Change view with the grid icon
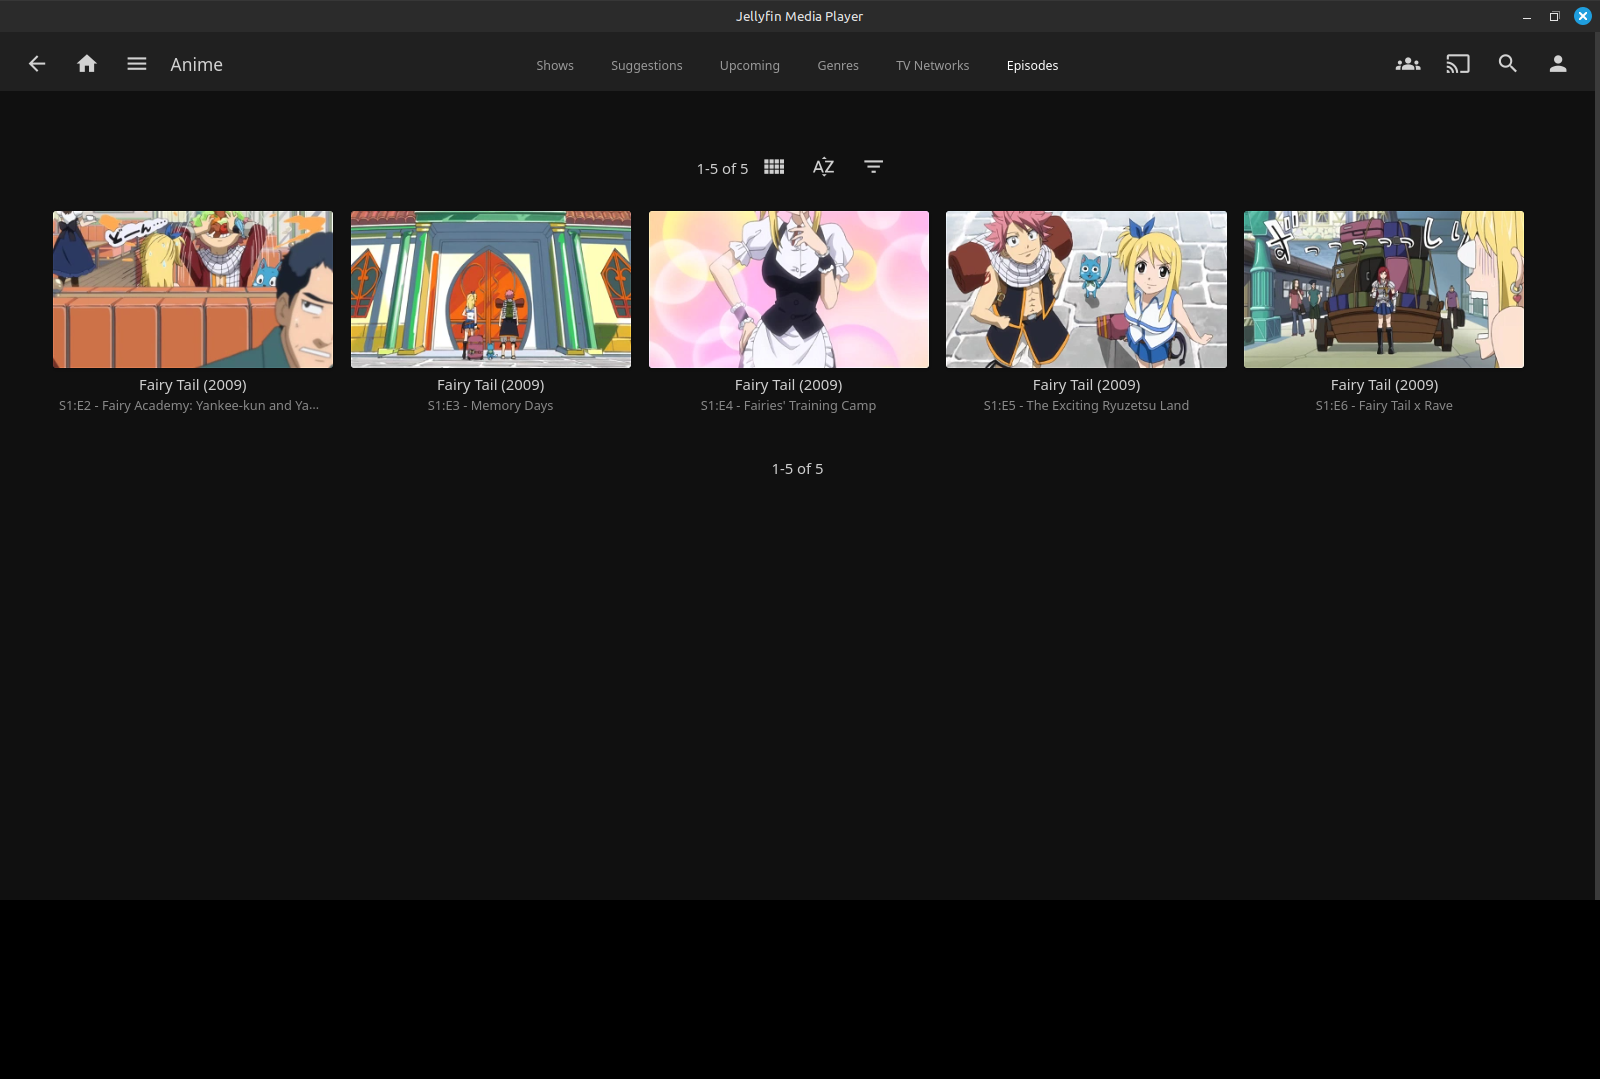Image resolution: width=1600 pixels, height=1079 pixels. click(x=774, y=167)
